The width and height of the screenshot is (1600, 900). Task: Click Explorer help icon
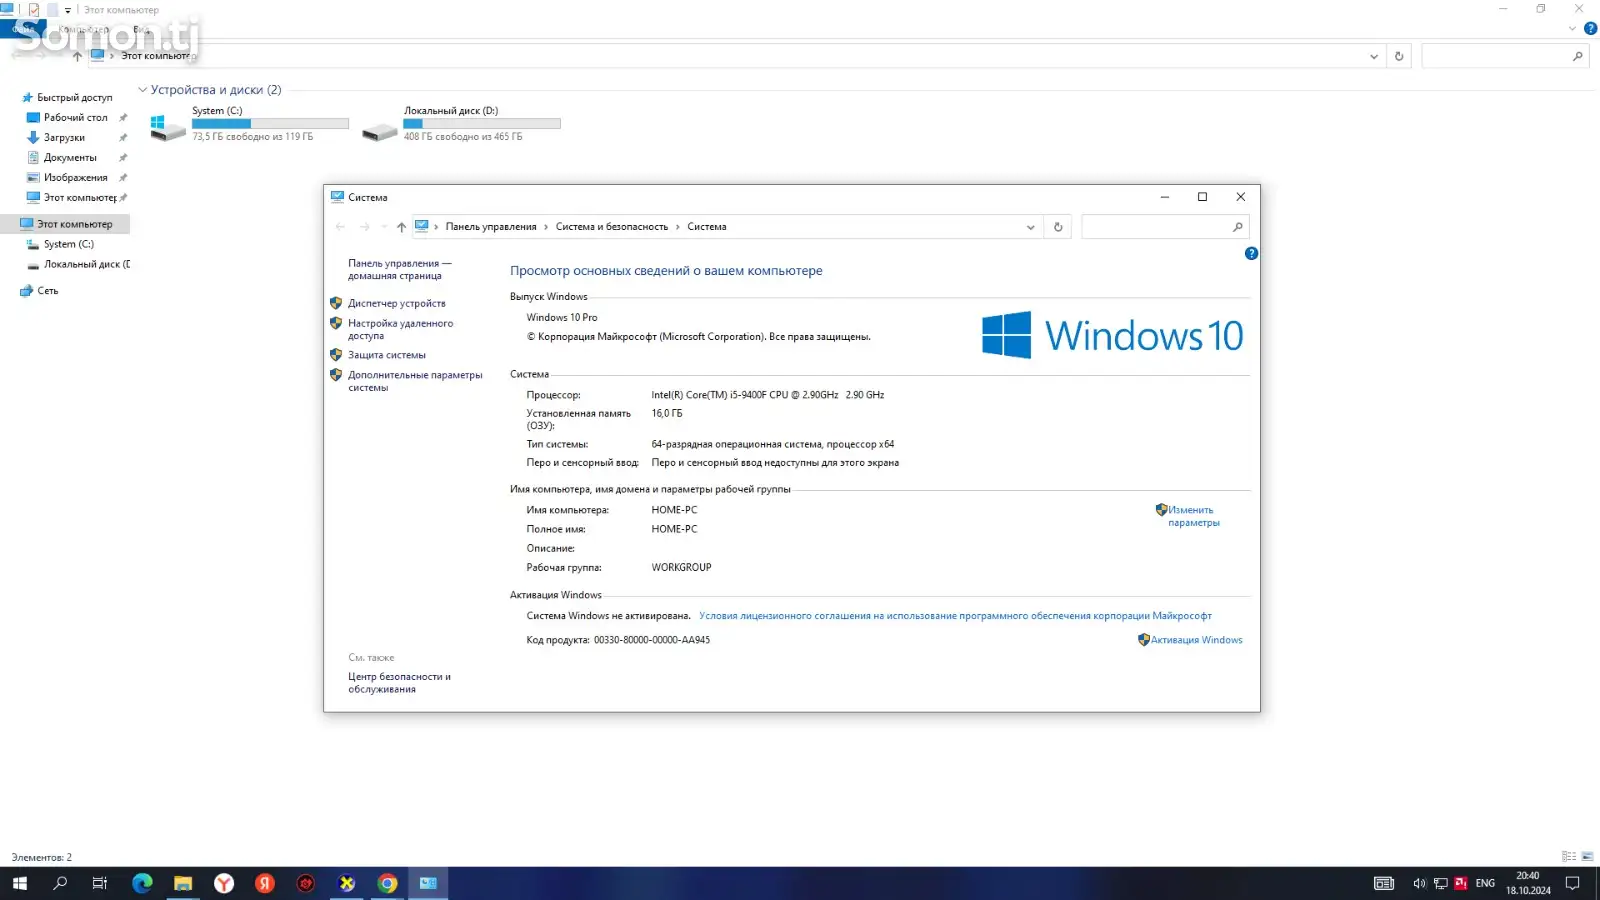[1590, 29]
